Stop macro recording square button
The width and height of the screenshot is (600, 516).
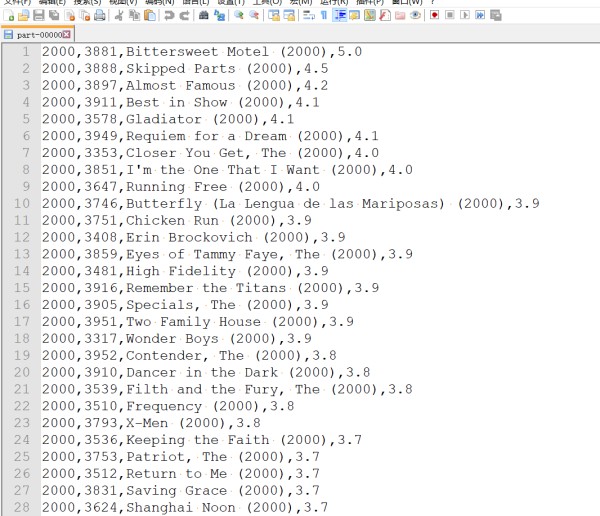pyautogui.click(x=450, y=15)
